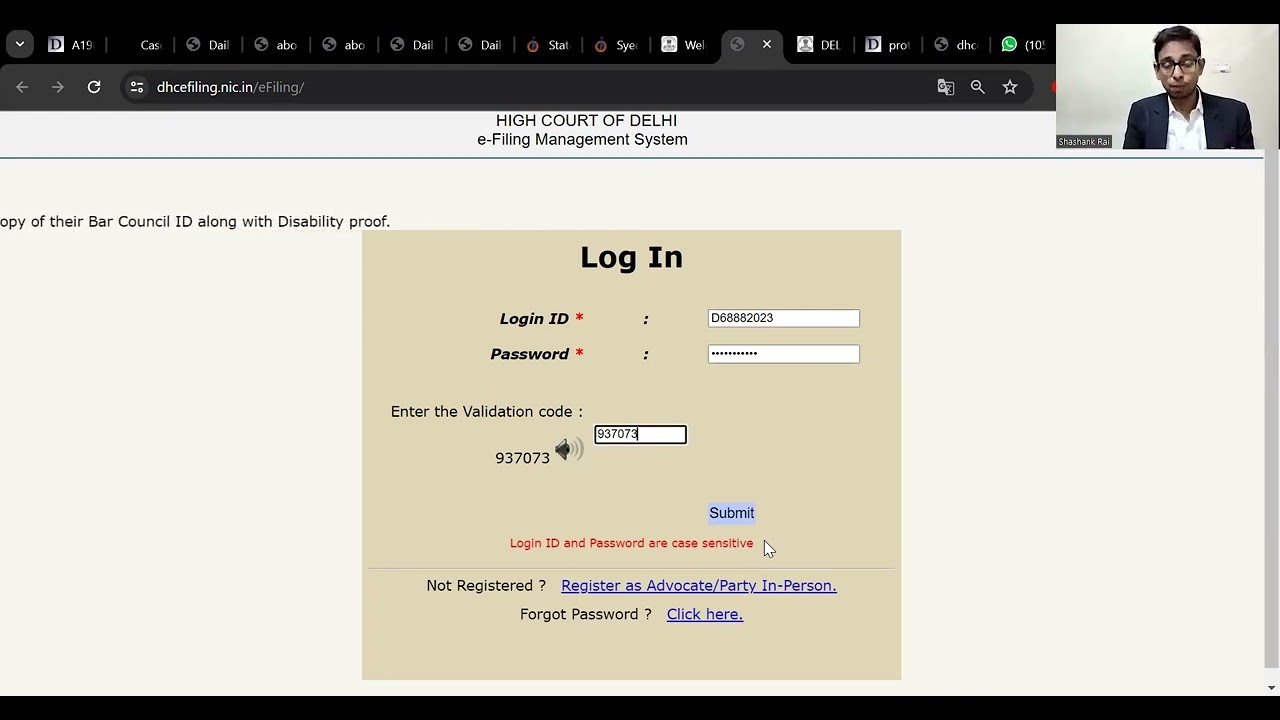Click the 'Log In' heading
This screenshot has height=720, width=1280.
point(631,257)
